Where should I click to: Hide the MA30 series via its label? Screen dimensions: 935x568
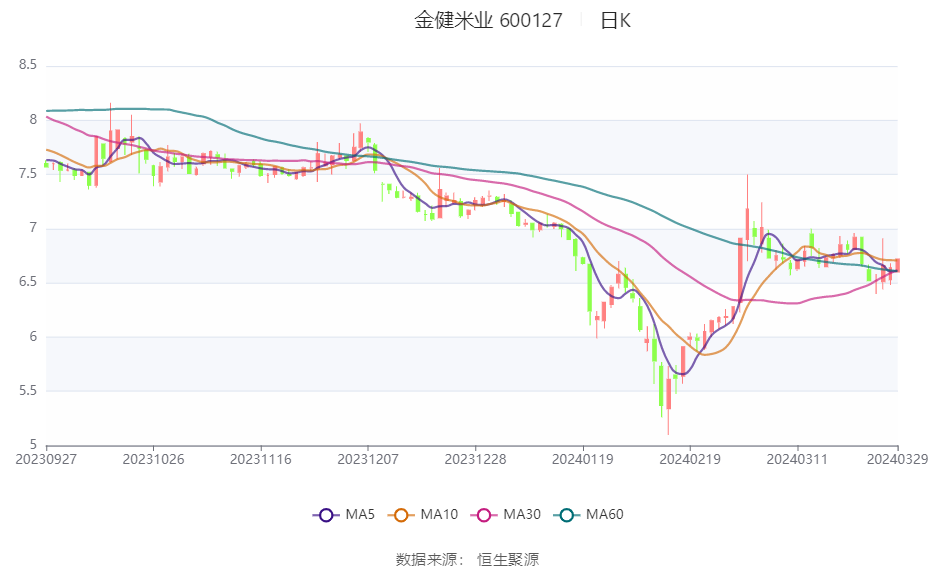click(522, 514)
